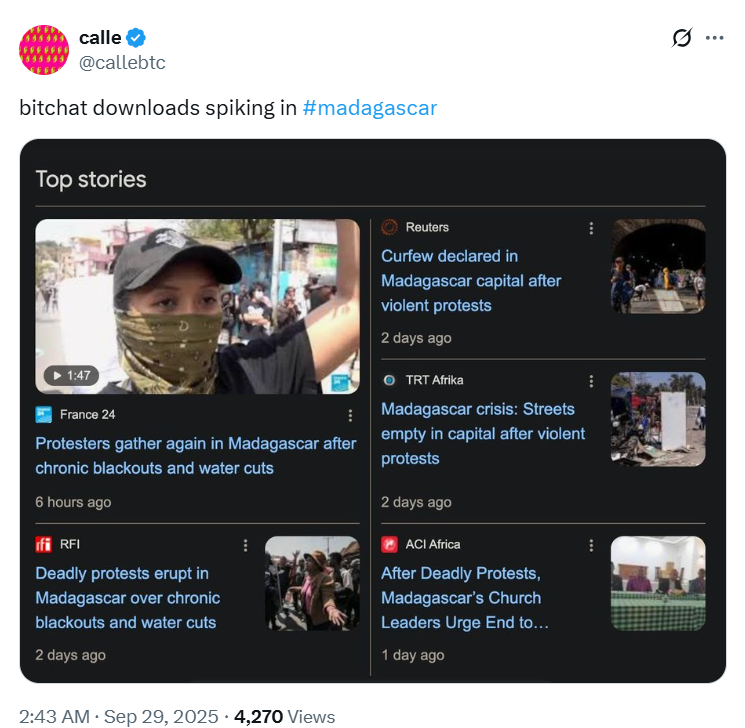Open RFI story options menu
745x728 pixels.
(245, 545)
